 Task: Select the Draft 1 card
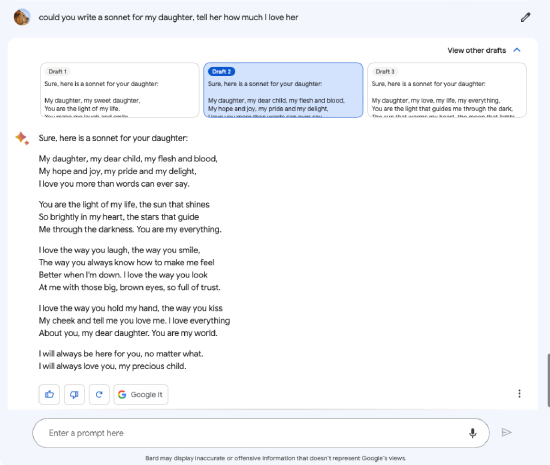[x=120, y=90]
